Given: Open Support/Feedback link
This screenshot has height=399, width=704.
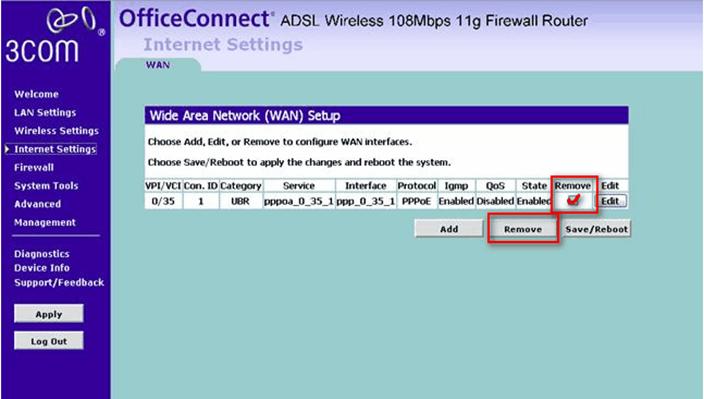Looking at the screenshot, I should pyautogui.click(x=59, y=283).
